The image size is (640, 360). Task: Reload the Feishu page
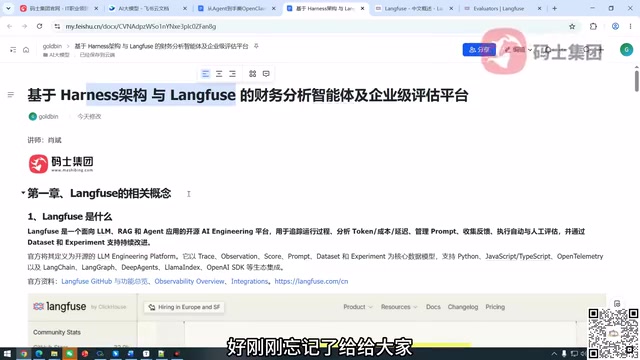[40, 27]
